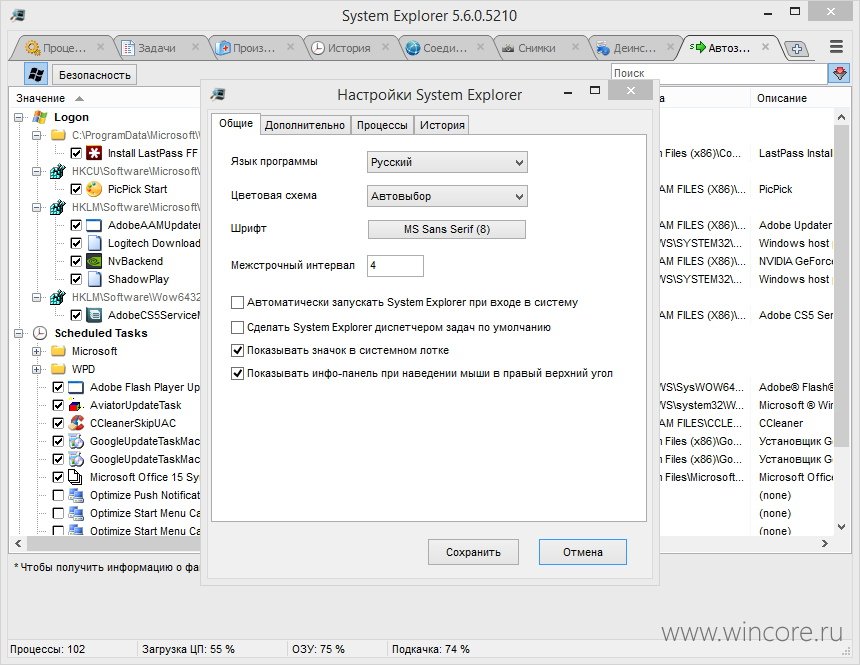
Task: Open the Windows logo system menu button
Action: (x=36, y=74)
